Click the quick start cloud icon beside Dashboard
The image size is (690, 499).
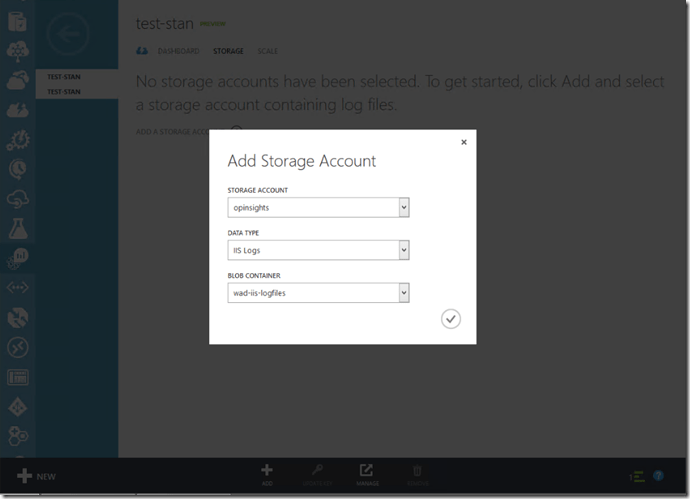point(142,51)
